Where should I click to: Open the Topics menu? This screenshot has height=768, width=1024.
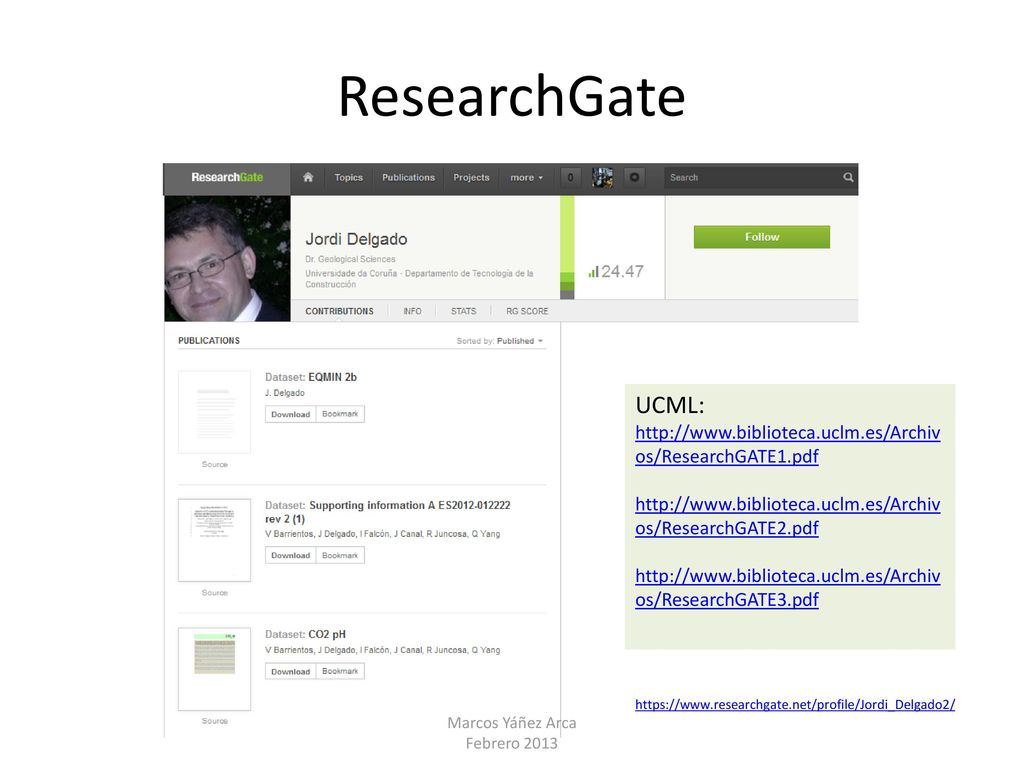[x=348, y=177]
